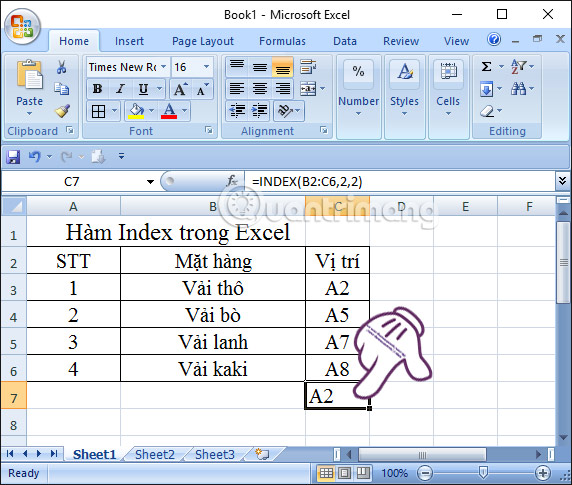This screenshot has height=485, width=572.
Task: Expand borders dropdown arrow
Action: click(114, 111)
